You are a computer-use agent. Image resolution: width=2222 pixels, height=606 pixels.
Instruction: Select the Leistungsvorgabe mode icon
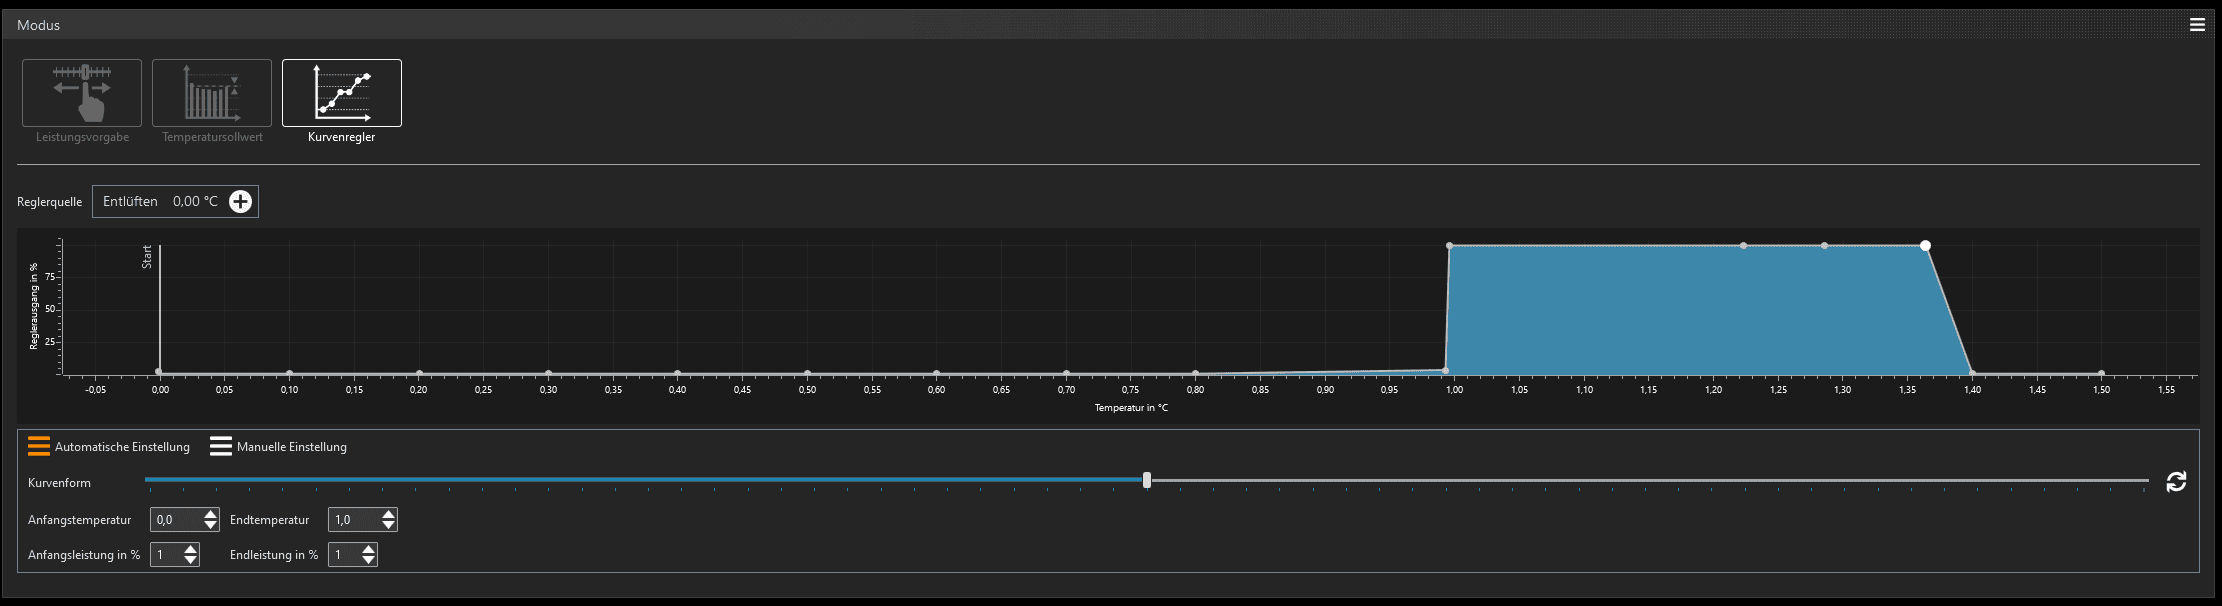pyautogui.click(x=82, y=93)
